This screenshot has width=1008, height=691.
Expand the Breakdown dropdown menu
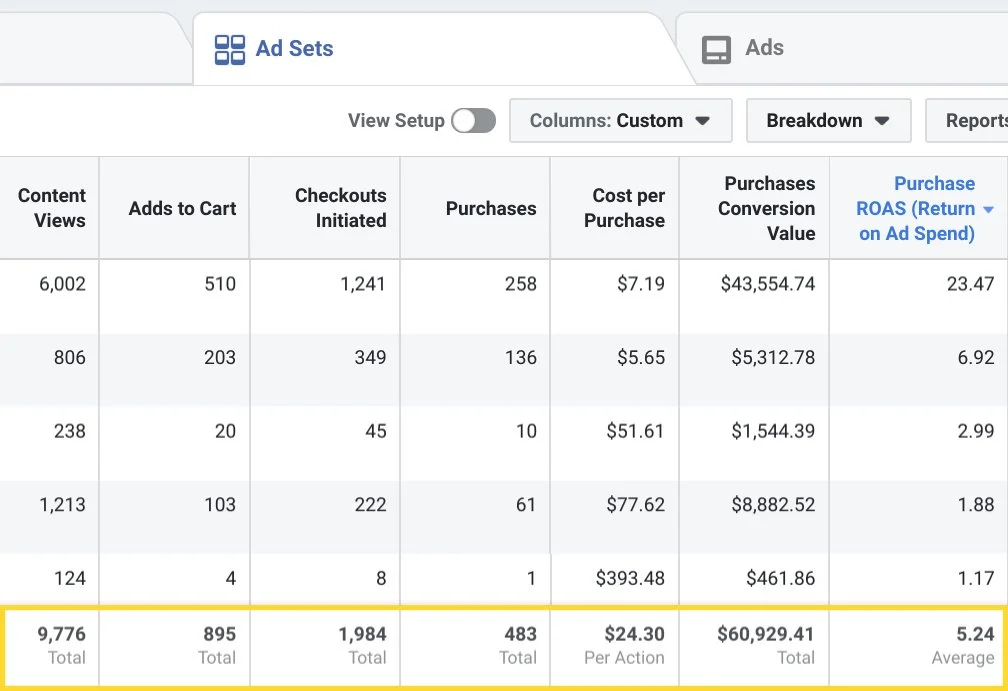[x=828, y=121]
